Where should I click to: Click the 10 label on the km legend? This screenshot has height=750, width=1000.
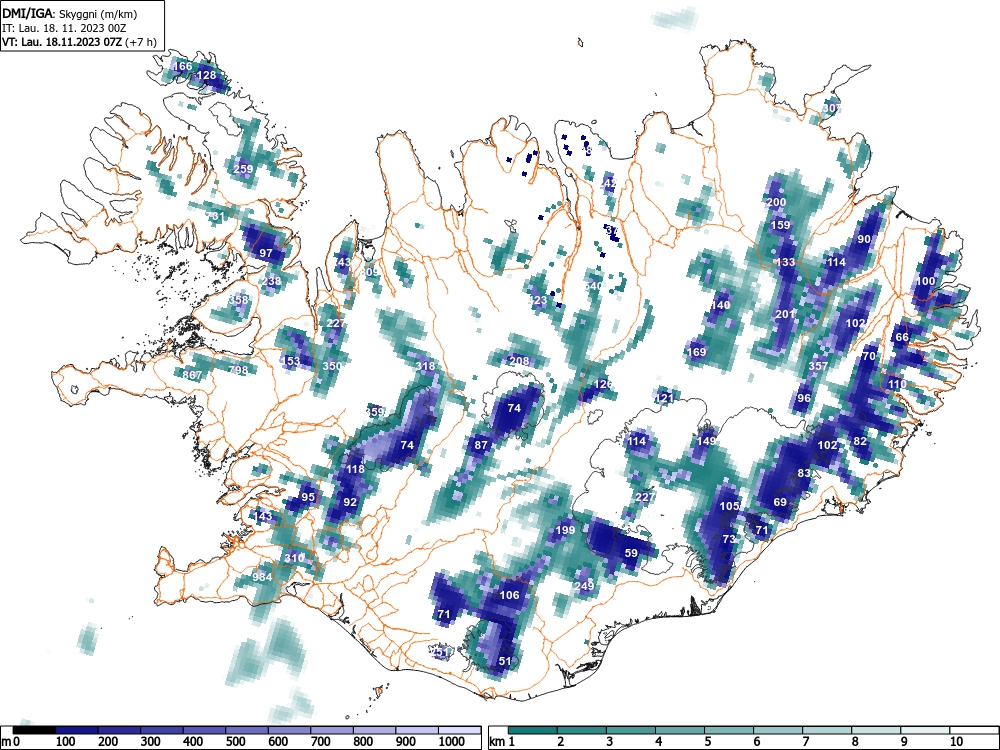956,741
